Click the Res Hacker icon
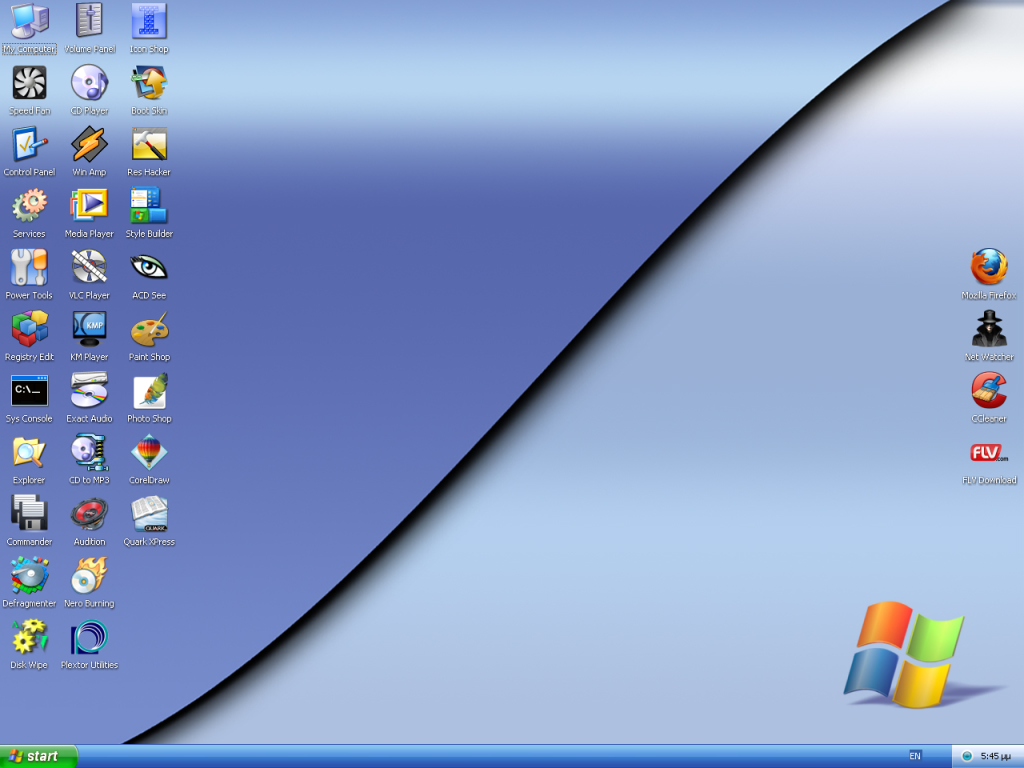Screen dimensions: 1024x768 pyautogui.click(x=149, y=144)
